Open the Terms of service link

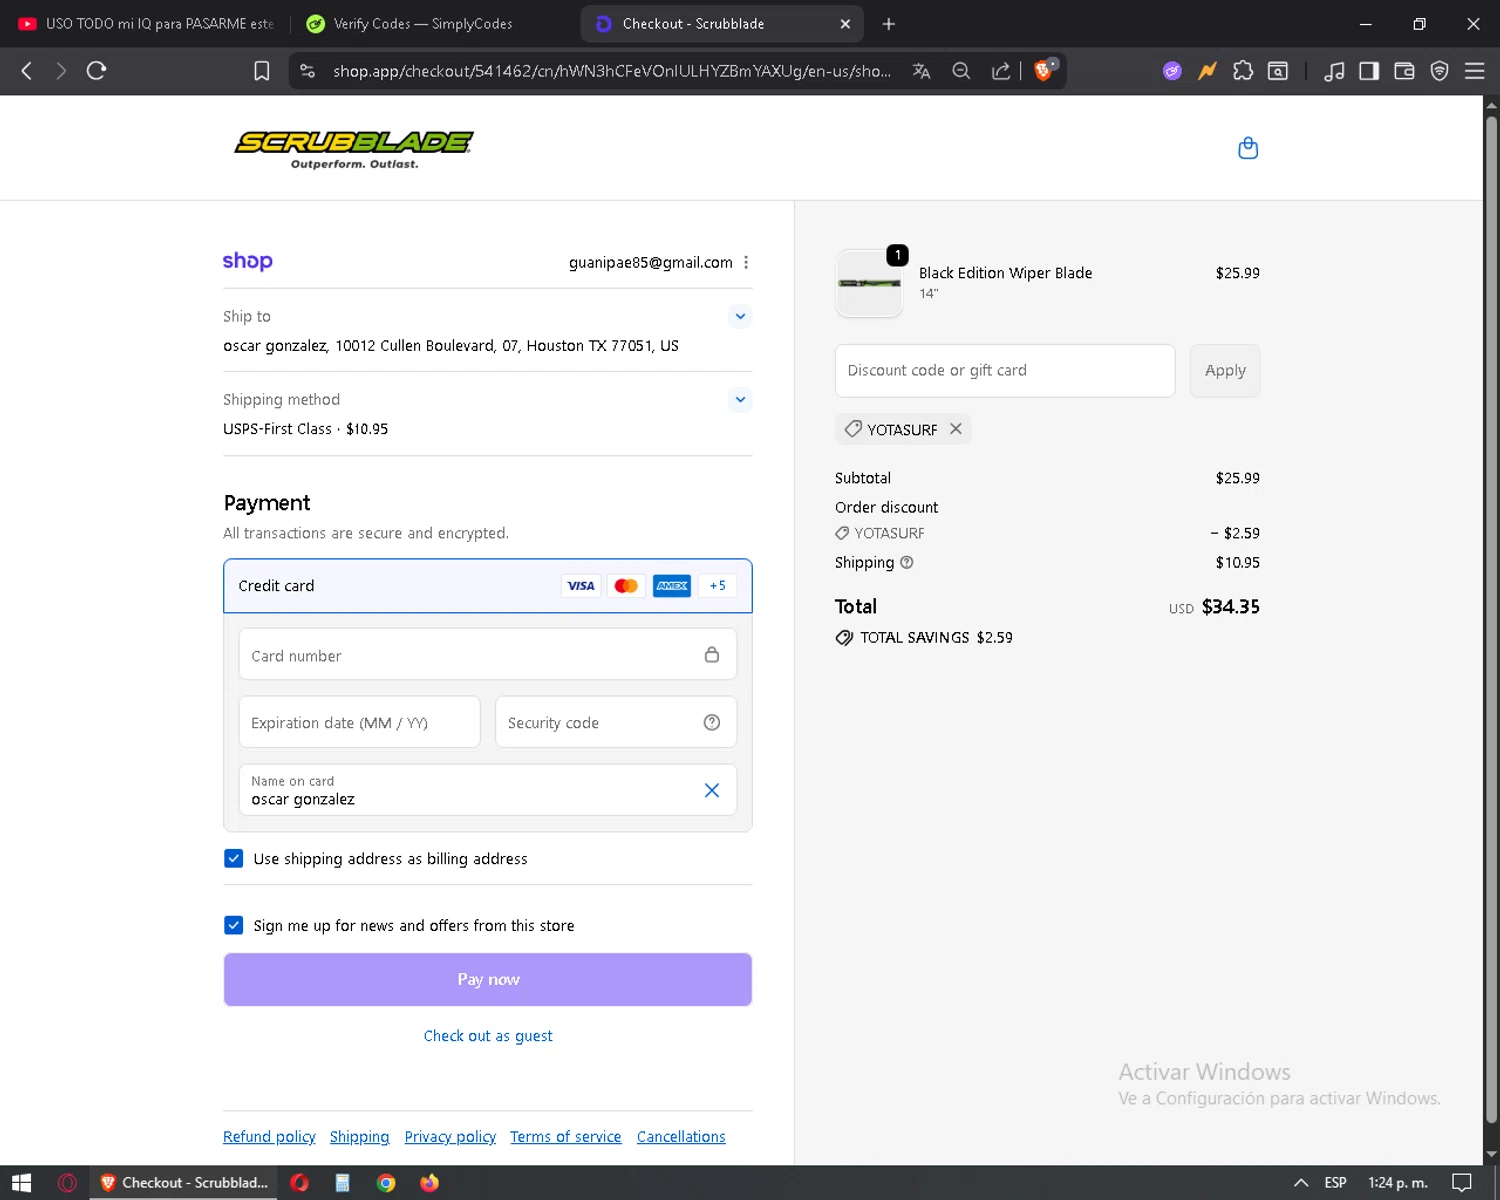(x=565, y=1137)
